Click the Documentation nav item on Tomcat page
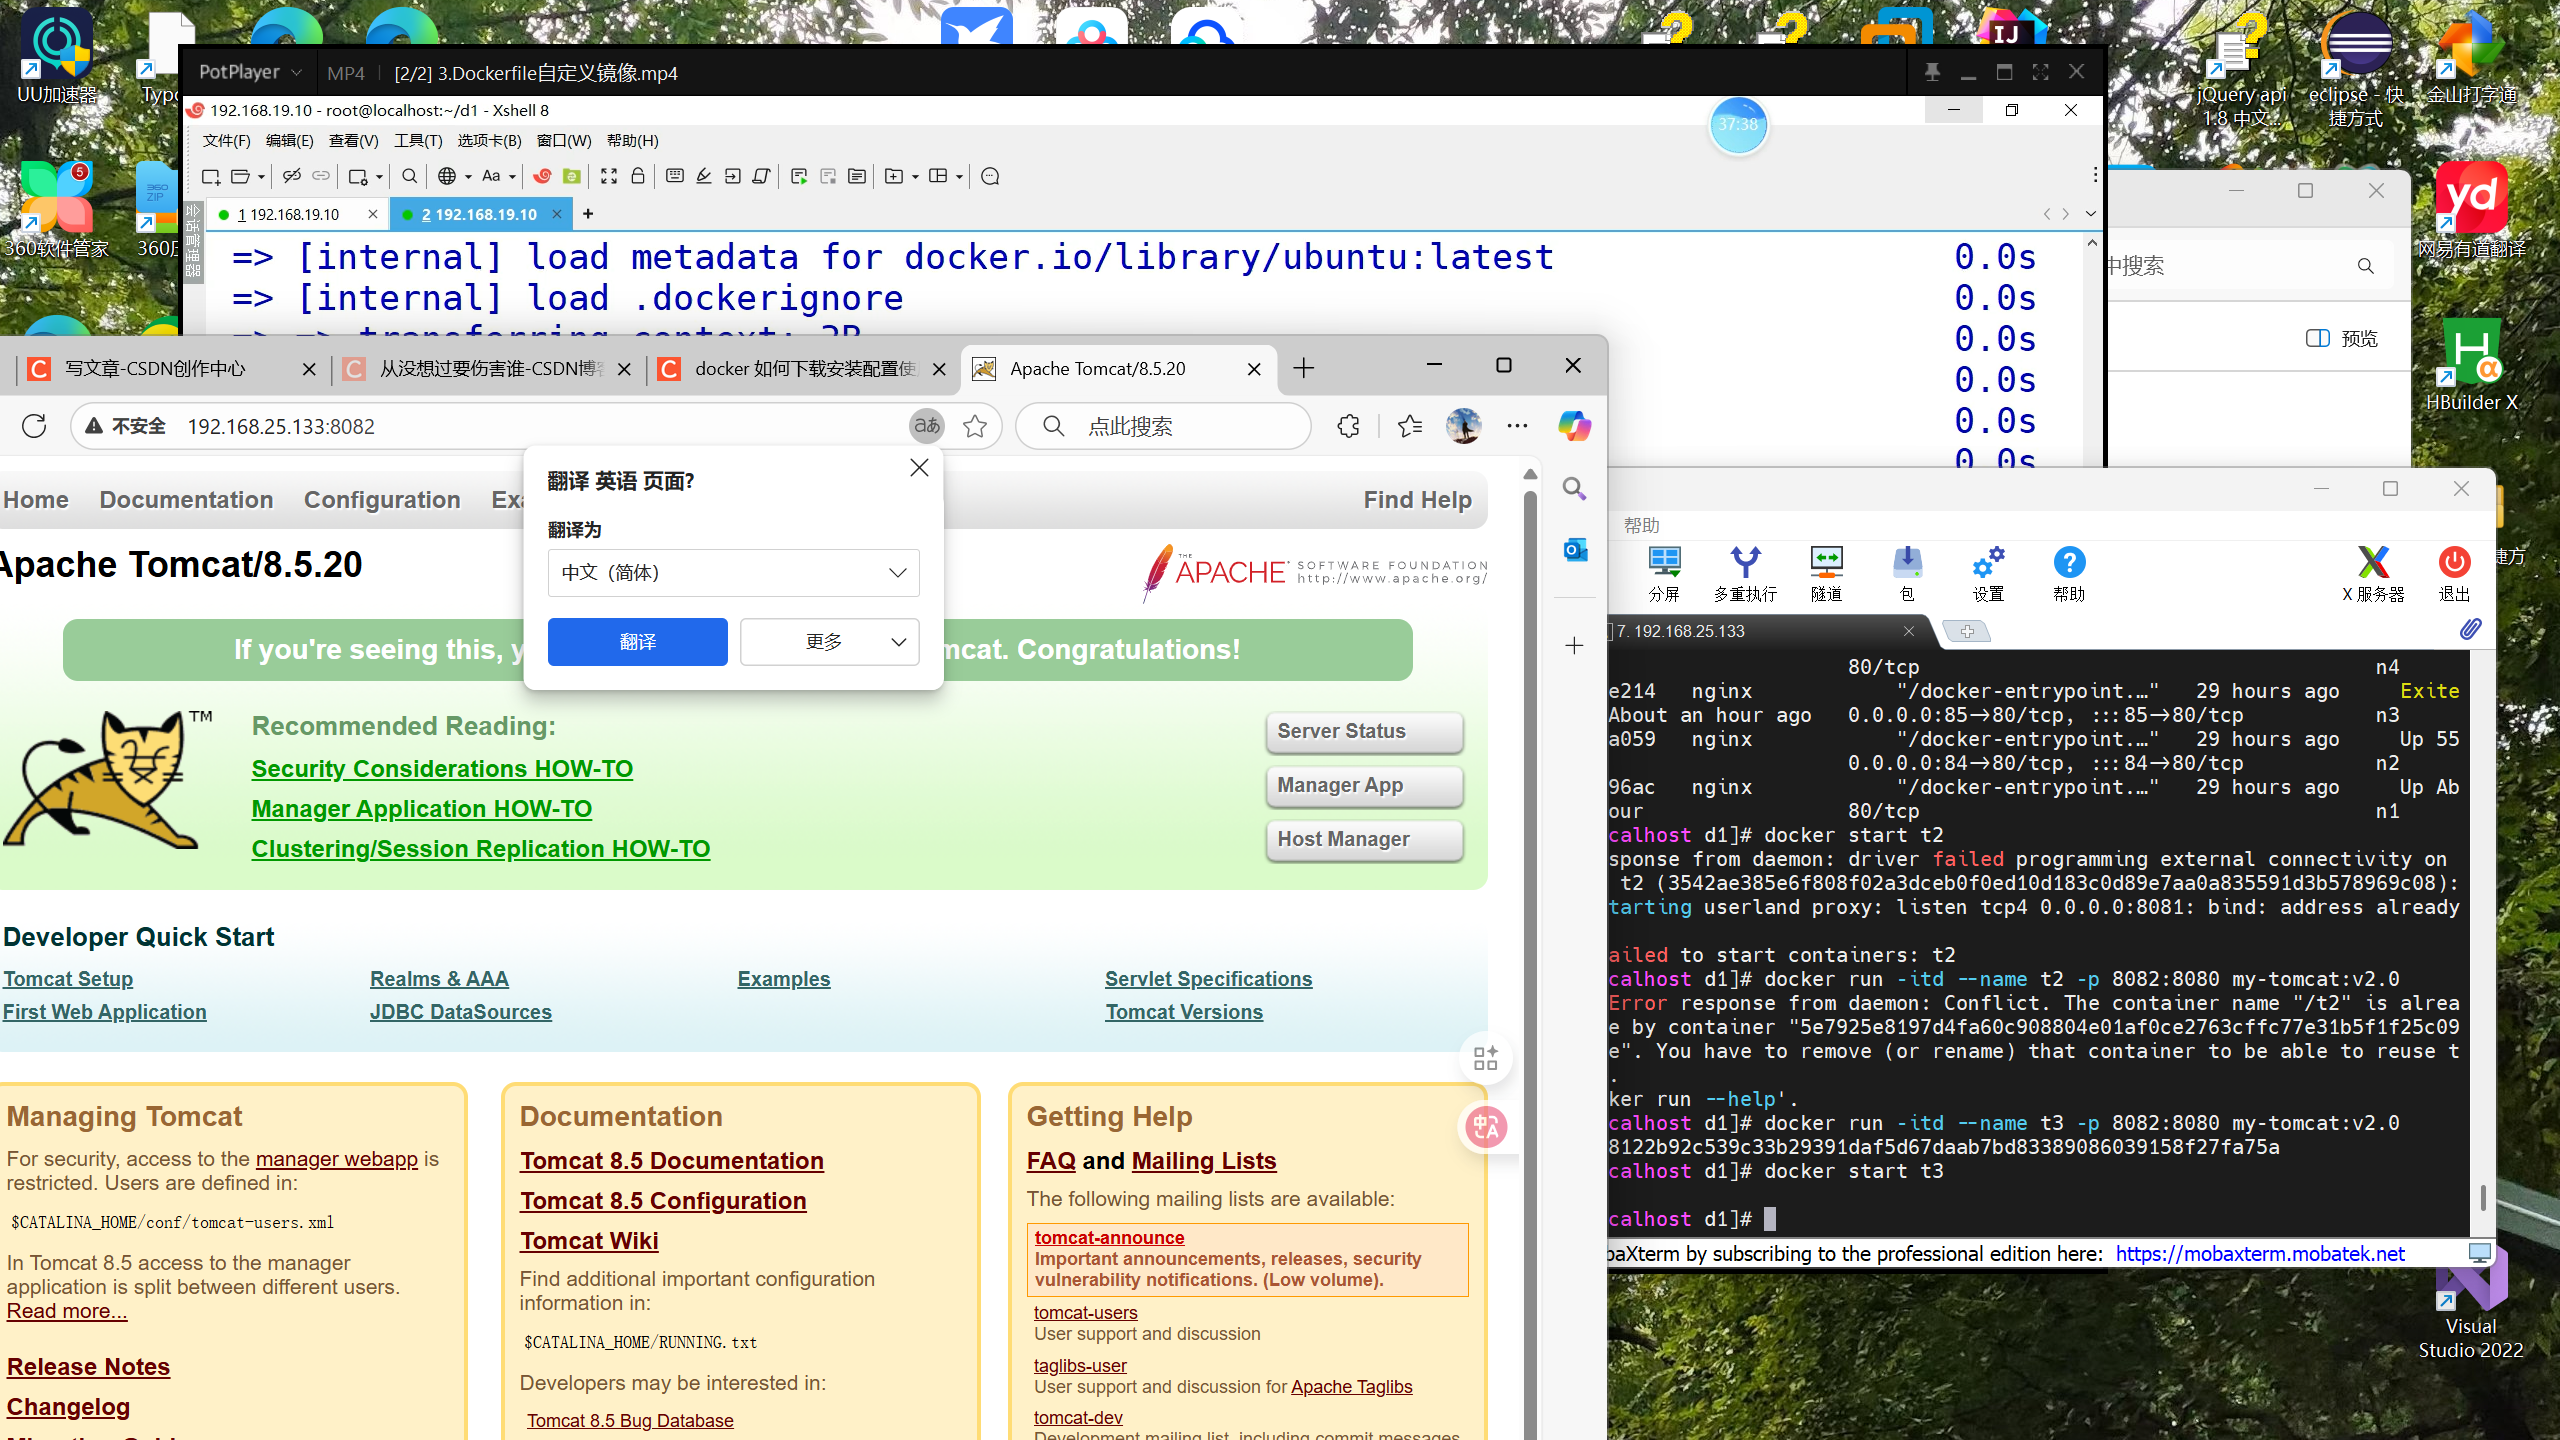The width and height of the screenshot is (2560, 1440). pyautogui.click(x=186, y=500)
